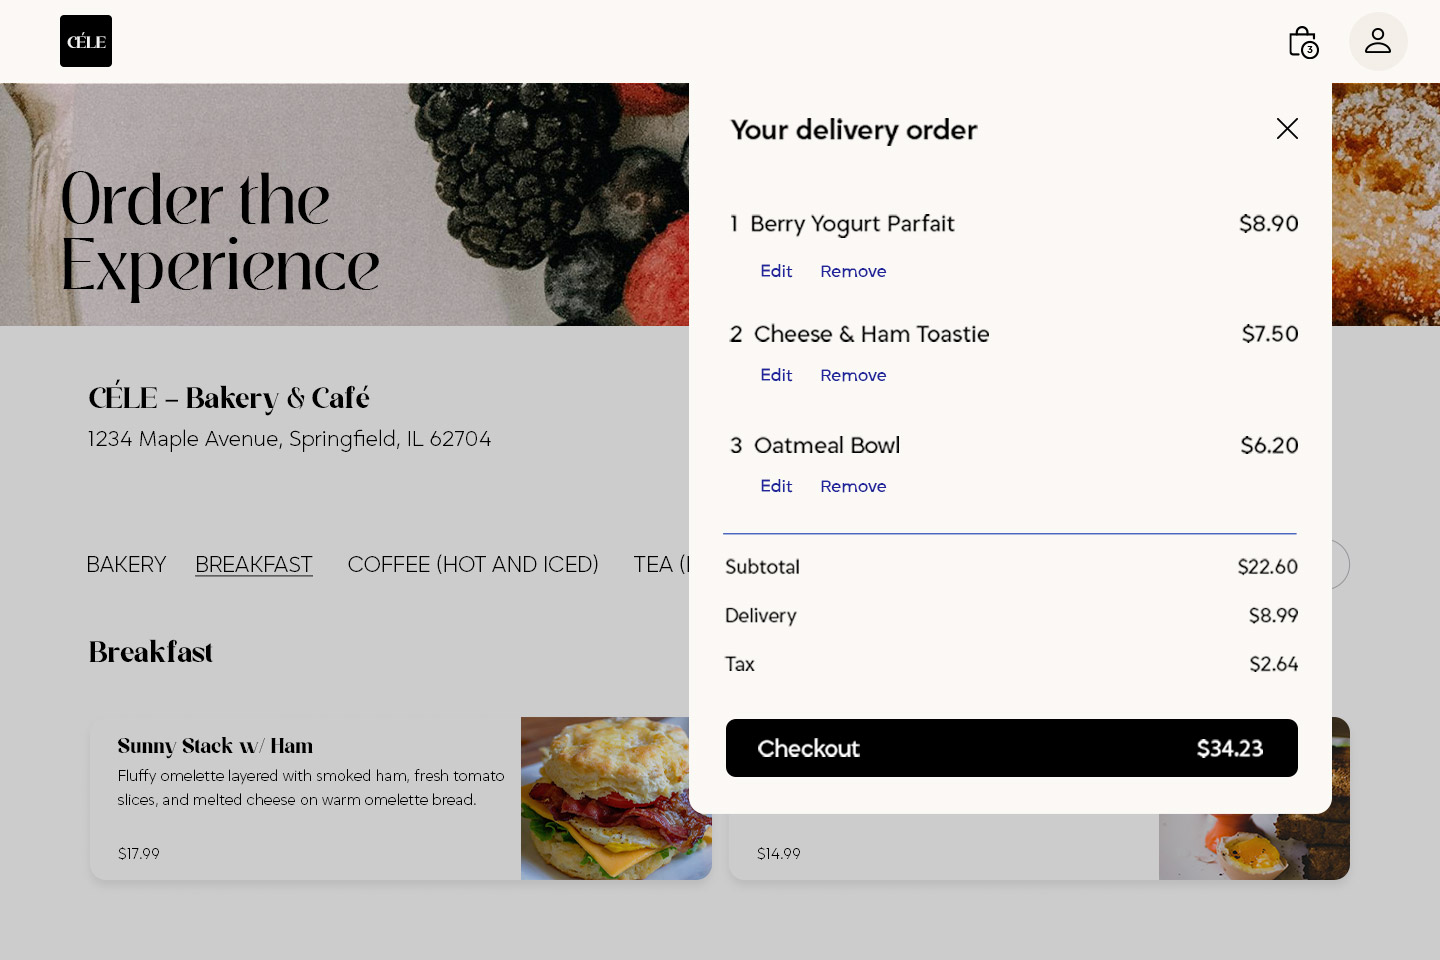Open the TEA category
The width and height of the screenshot is (1440, 960).
(660, 564)
